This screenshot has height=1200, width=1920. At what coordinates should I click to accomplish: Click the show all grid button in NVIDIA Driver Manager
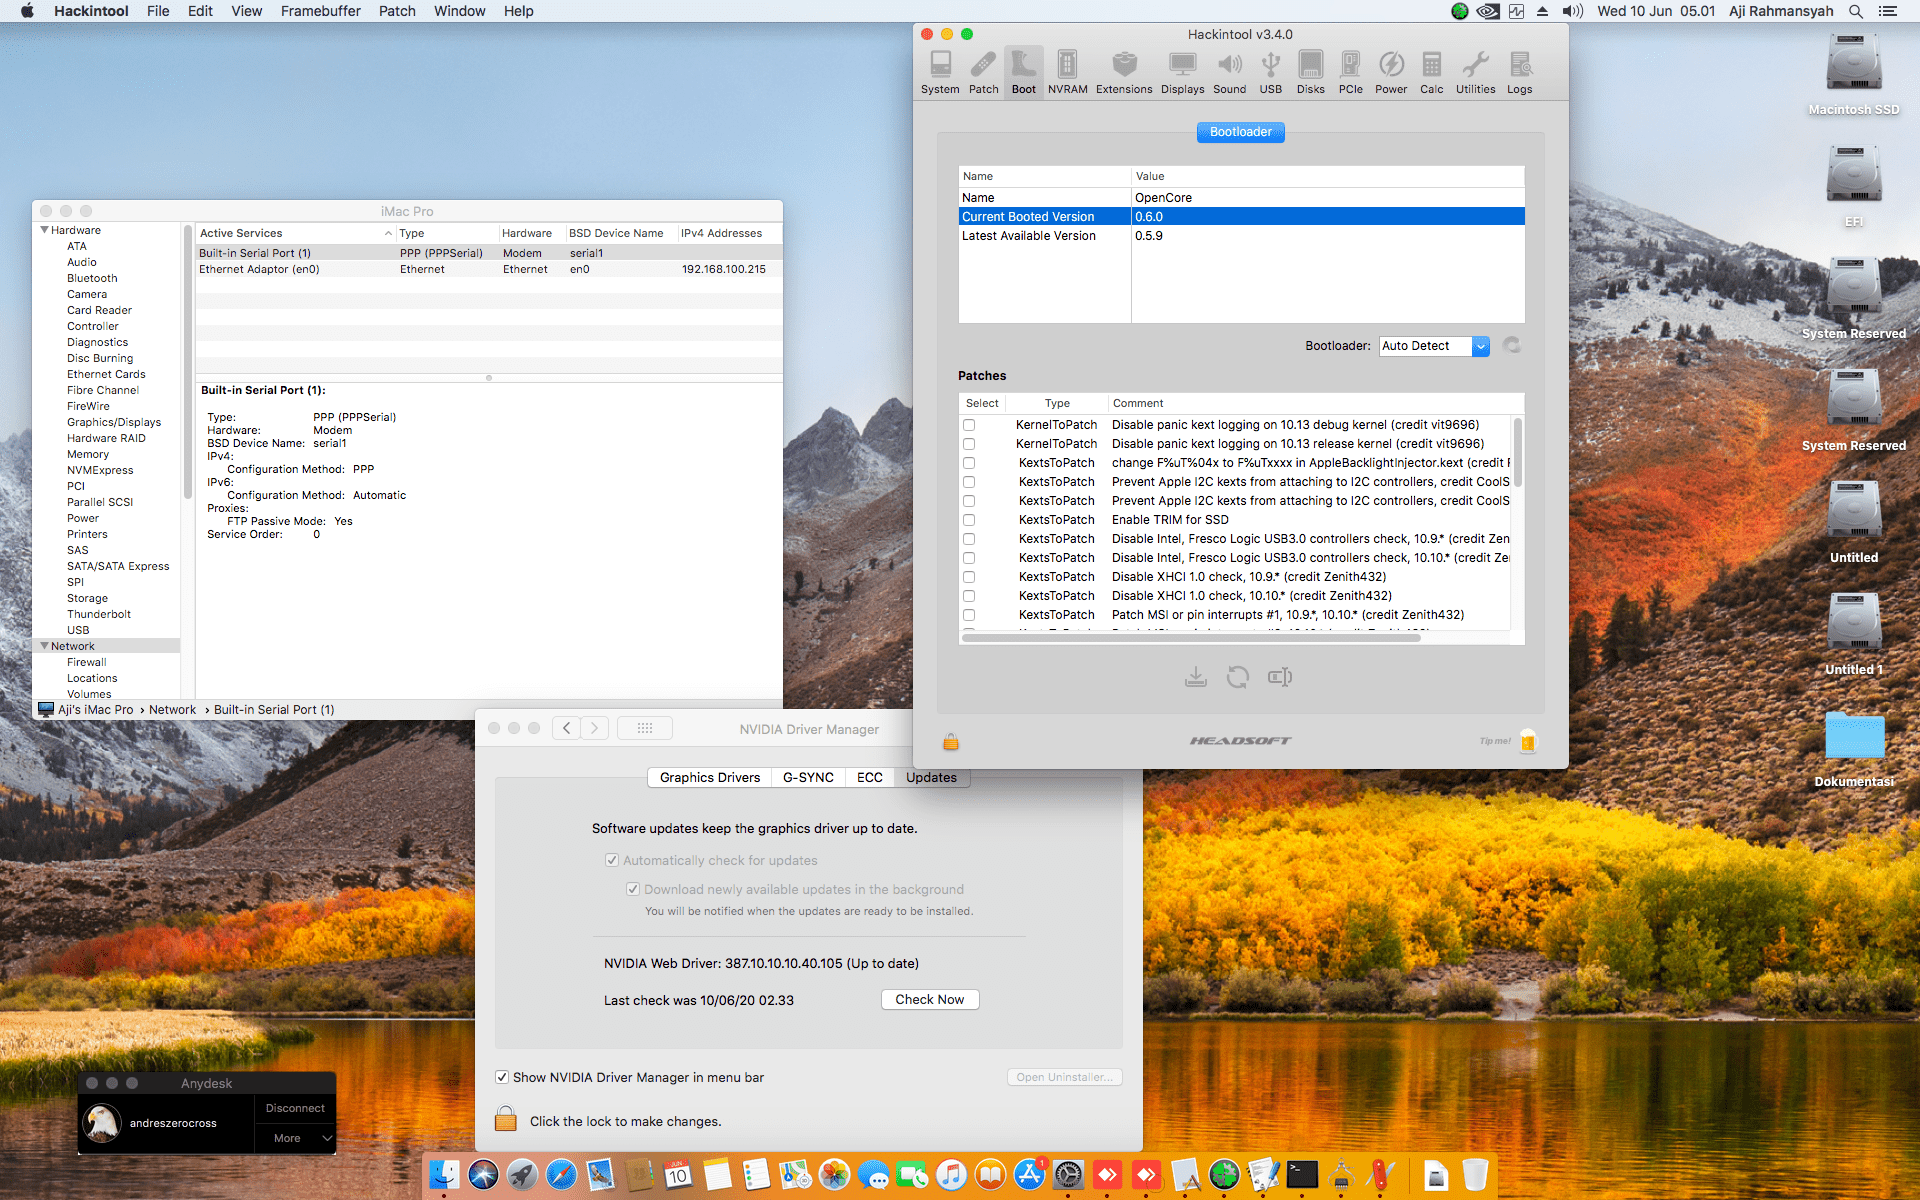645,728
